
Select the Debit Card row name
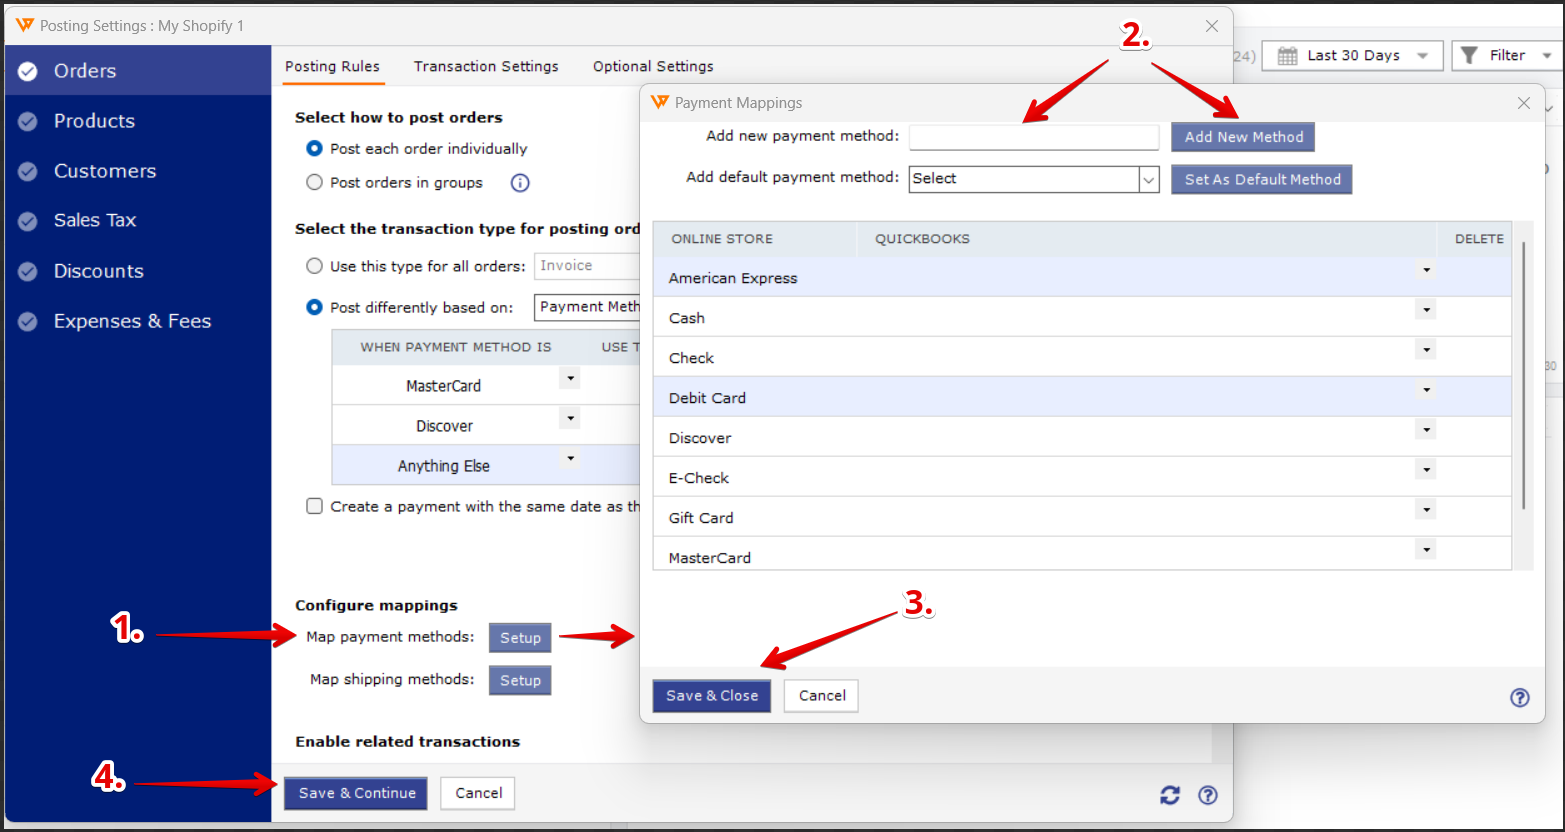[x=707, y=398]
